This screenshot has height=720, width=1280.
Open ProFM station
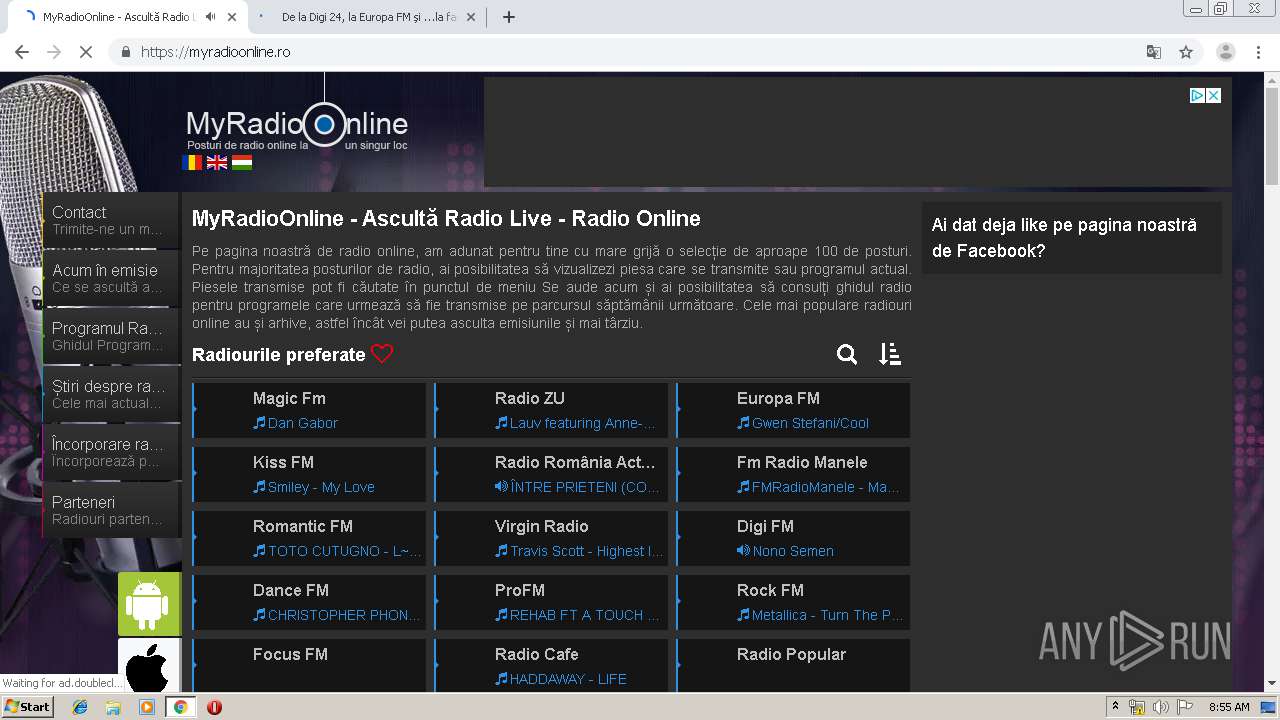click(x=551, y=602)
